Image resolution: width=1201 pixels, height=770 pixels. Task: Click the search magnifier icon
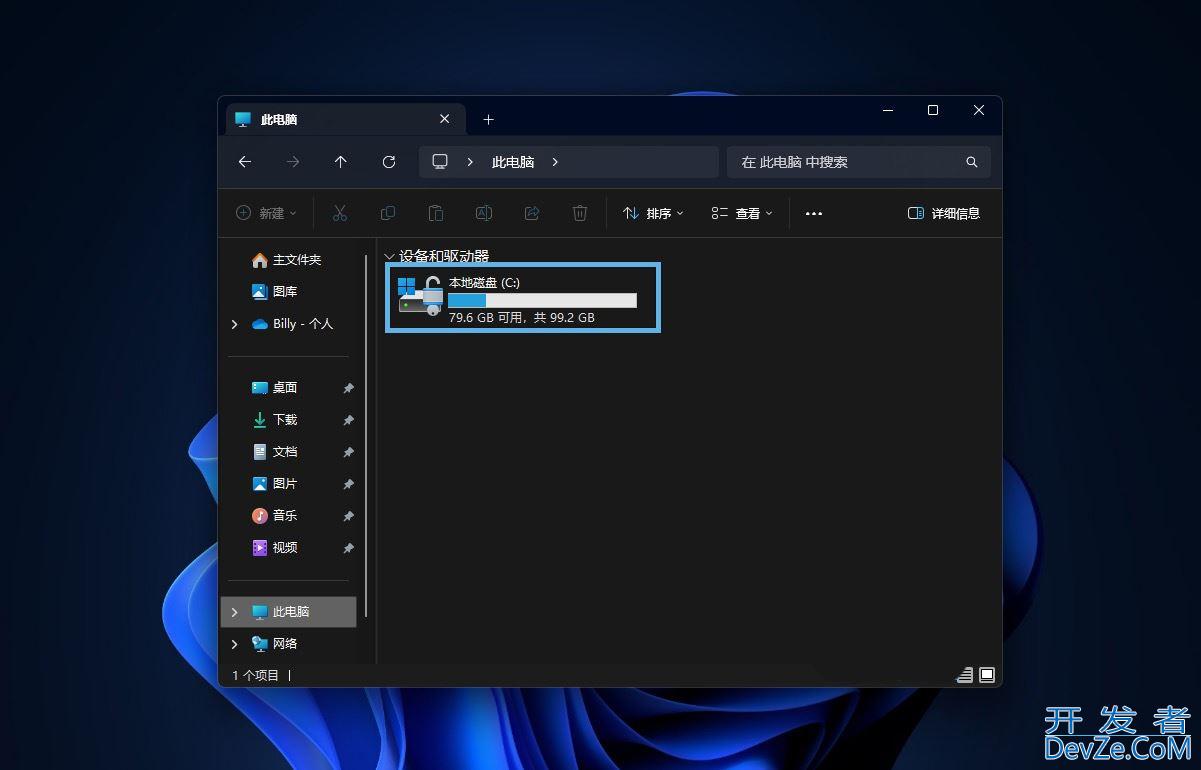(x=971, y=162)
